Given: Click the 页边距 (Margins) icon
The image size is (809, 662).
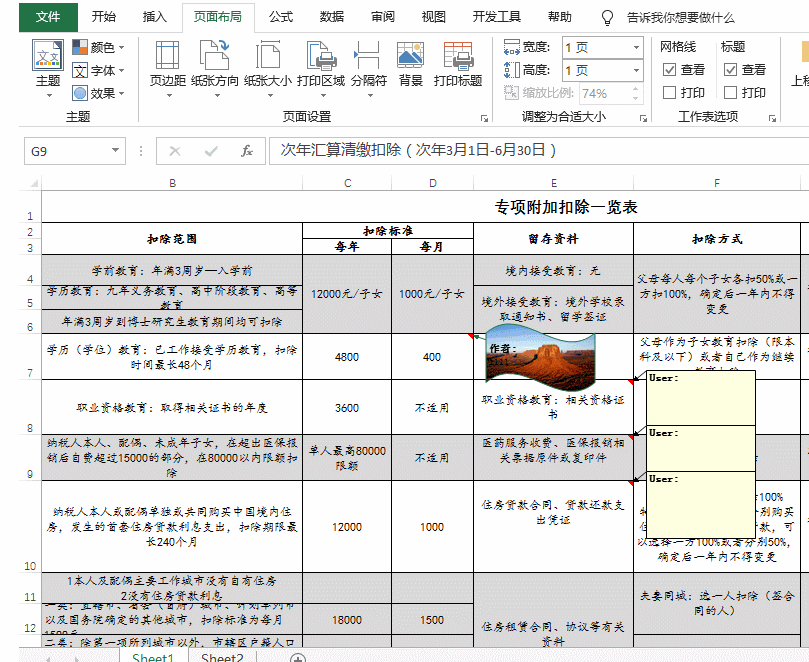Looking at the screenshot, I should click(x=167, y=56).
